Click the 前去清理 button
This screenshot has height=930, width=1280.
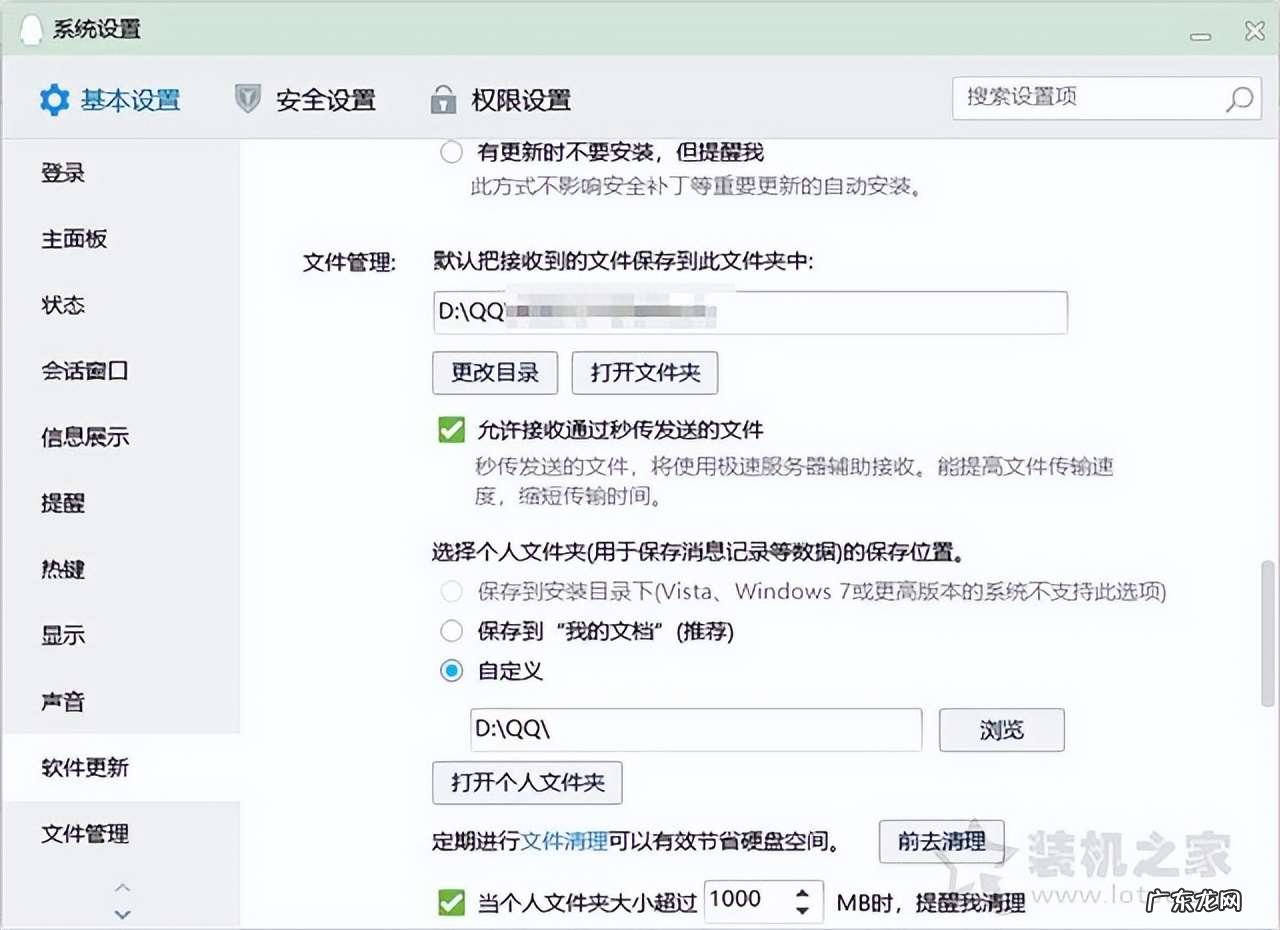941,841
